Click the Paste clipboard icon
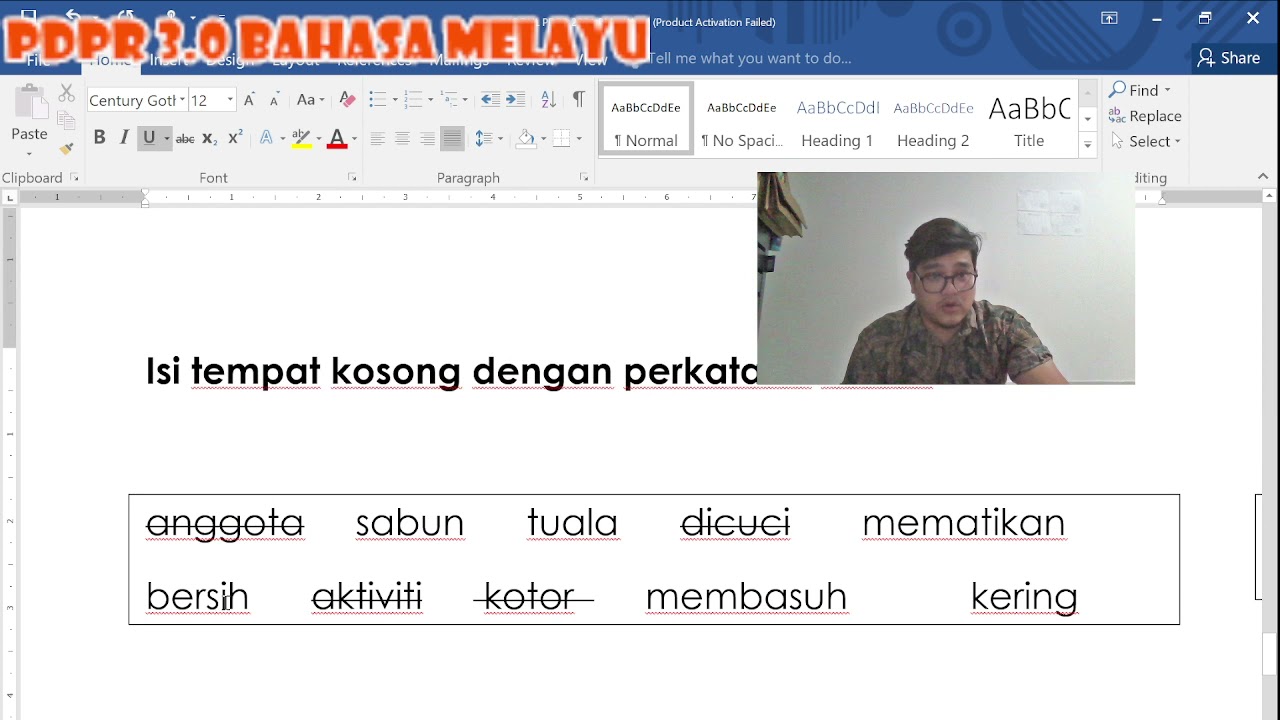1280x720 pixels. point(30,103)
